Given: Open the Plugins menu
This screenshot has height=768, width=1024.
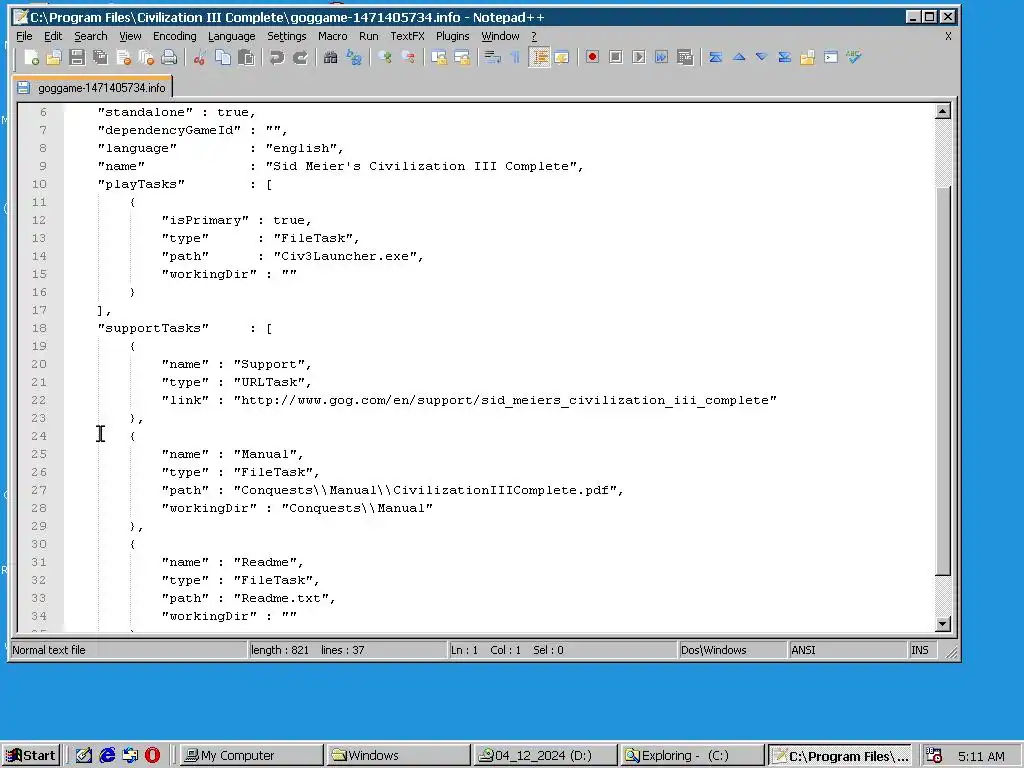Looking at the screenshot, I should coord(453,37).
